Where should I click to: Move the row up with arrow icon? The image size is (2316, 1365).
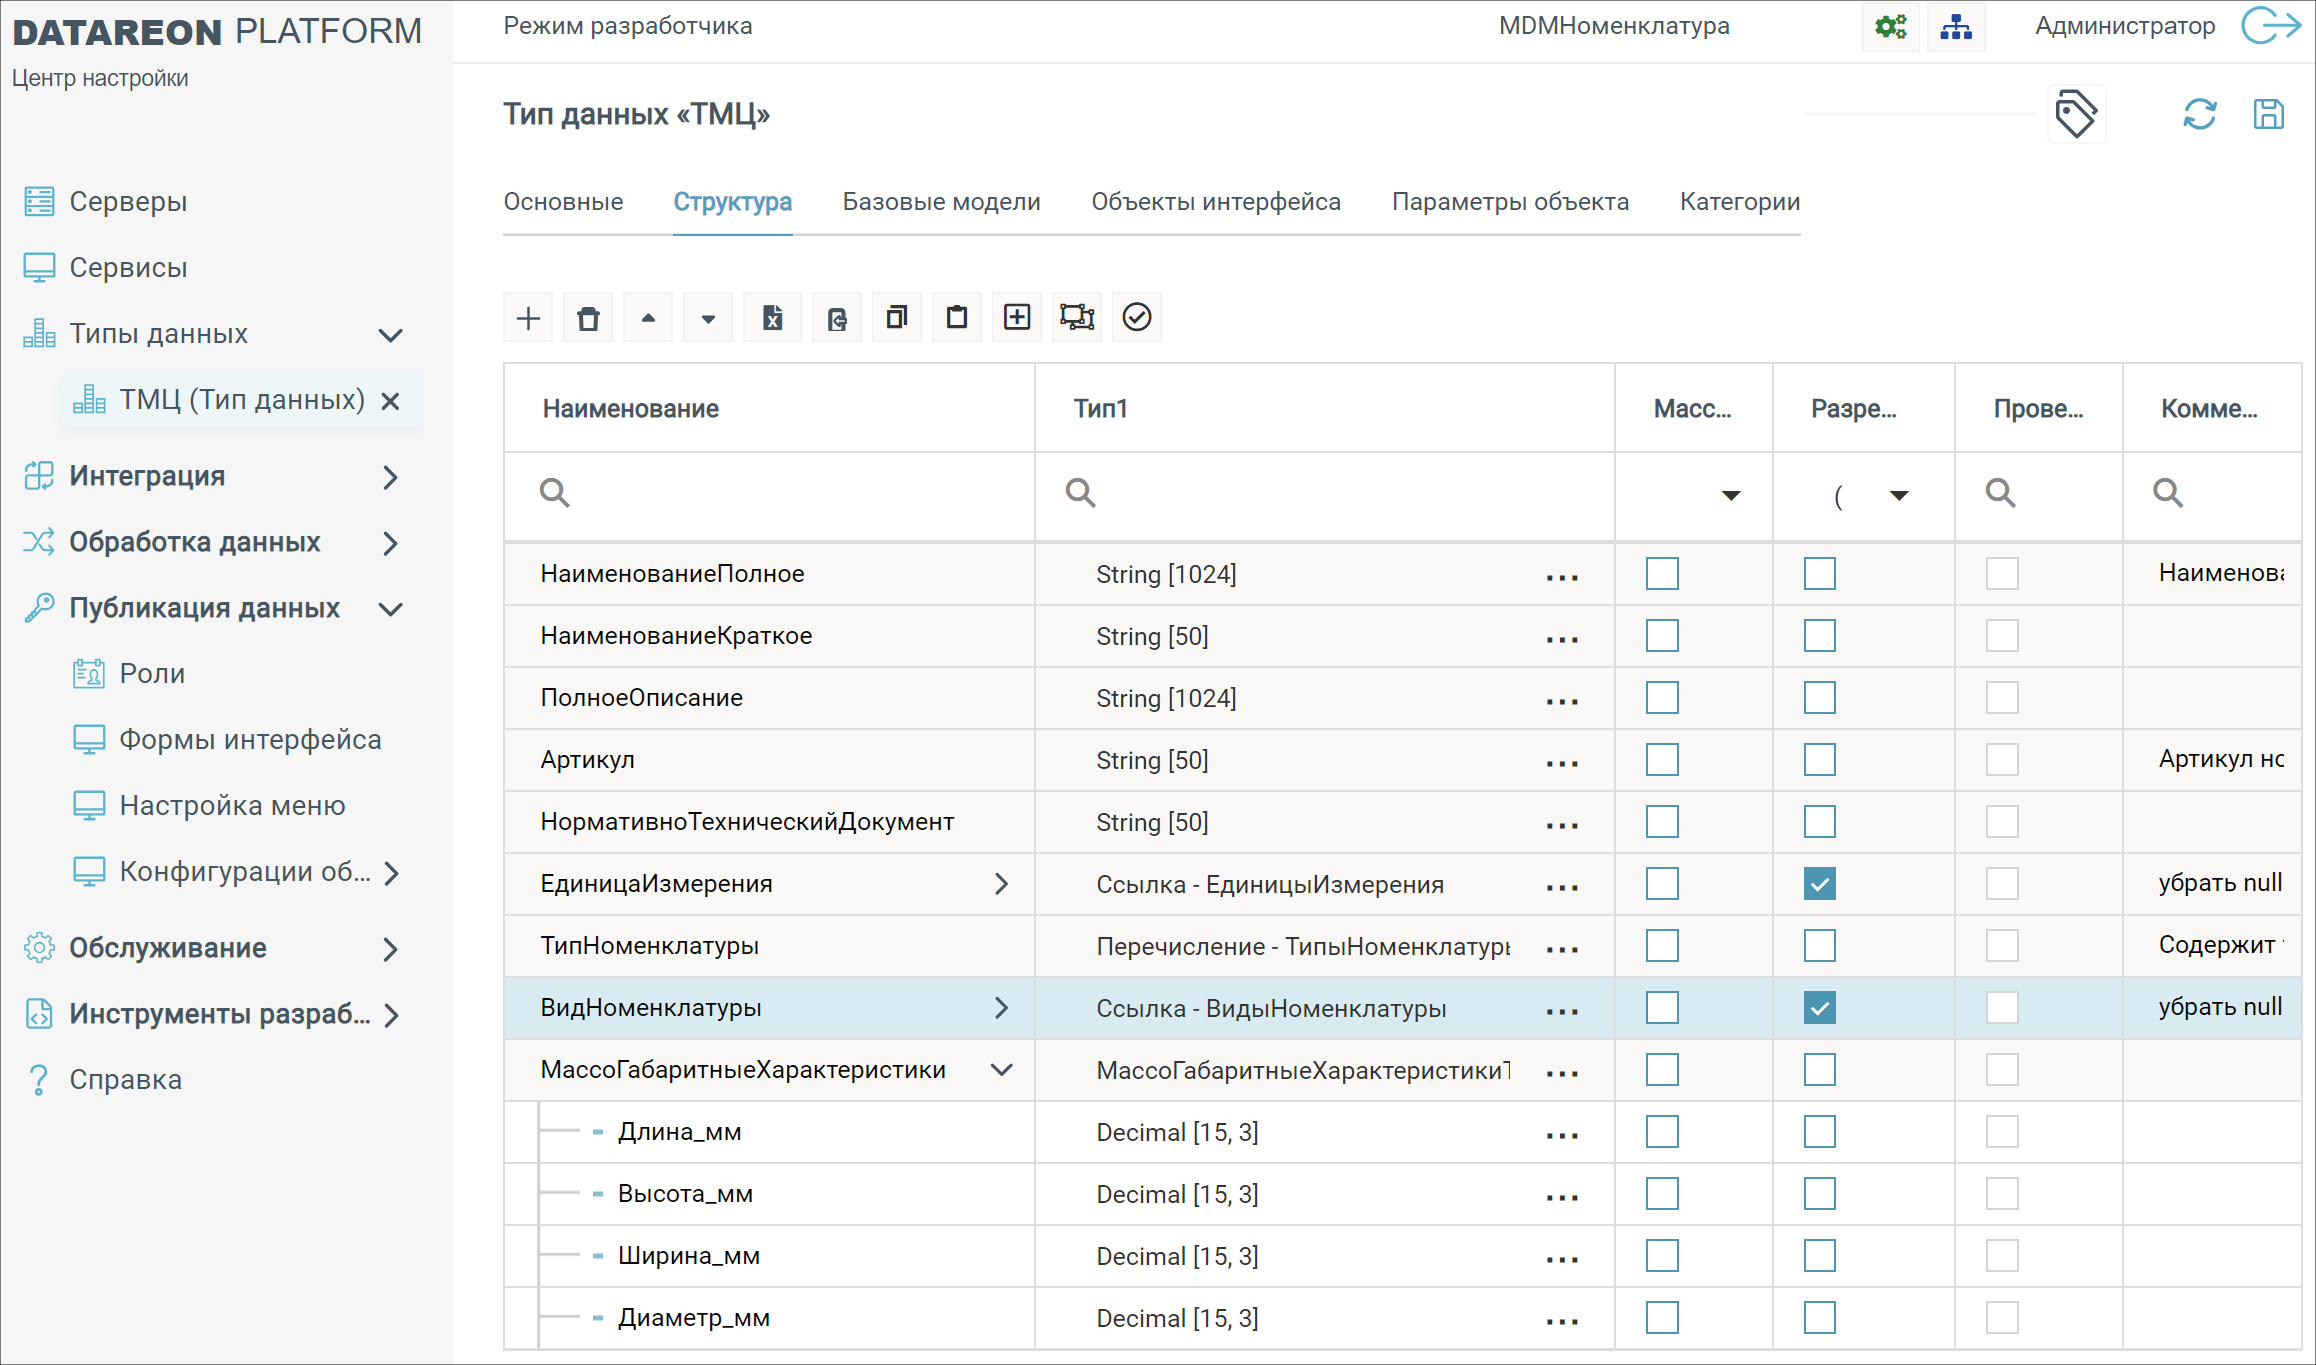[x=648, y=318]
